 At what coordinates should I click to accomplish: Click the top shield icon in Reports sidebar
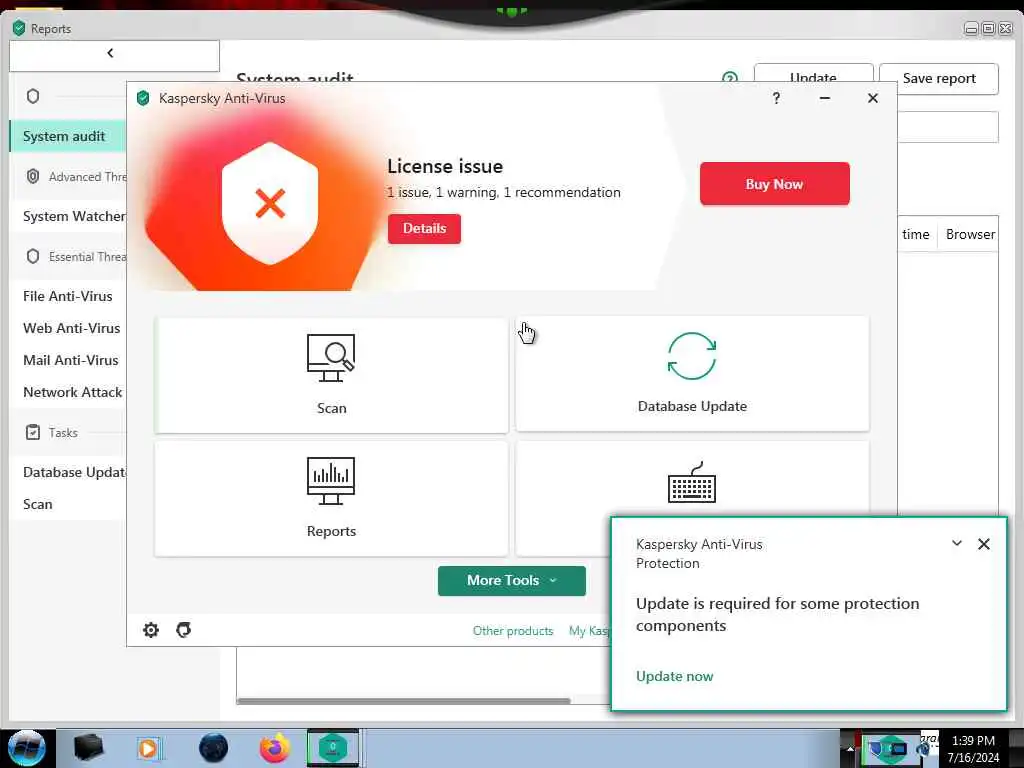click(33, 97)
